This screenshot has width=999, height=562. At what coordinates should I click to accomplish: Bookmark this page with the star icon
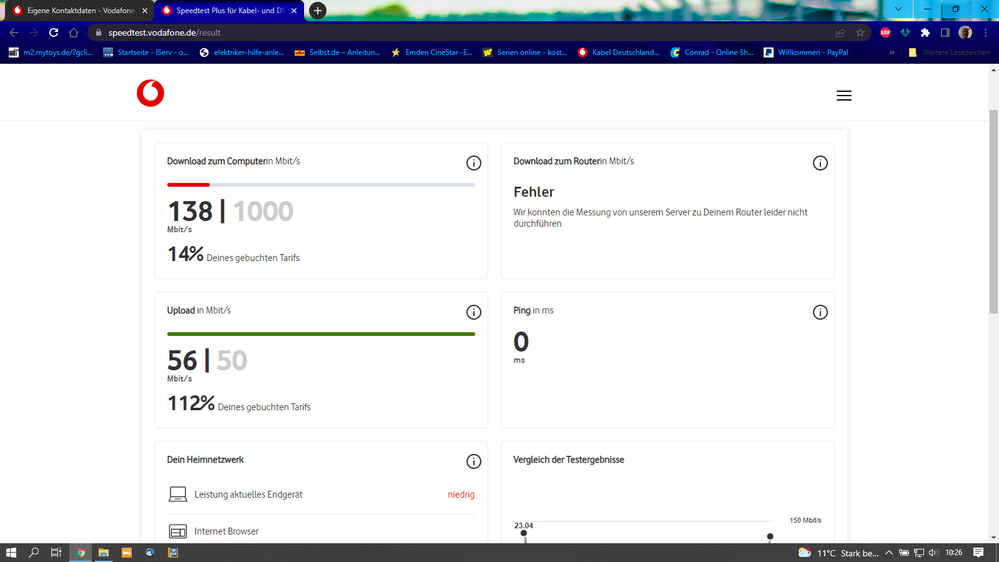(x=860, y=32)
